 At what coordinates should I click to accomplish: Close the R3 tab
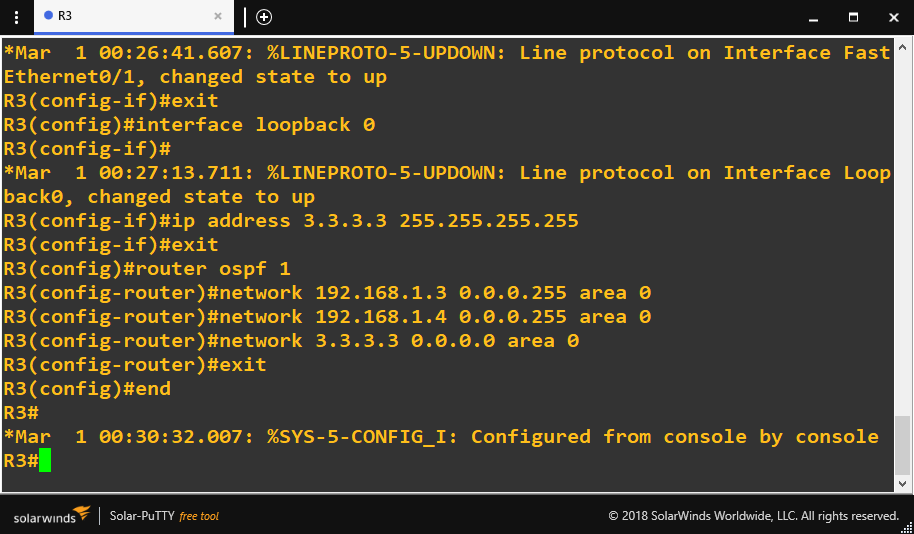[x=218, y=16]
